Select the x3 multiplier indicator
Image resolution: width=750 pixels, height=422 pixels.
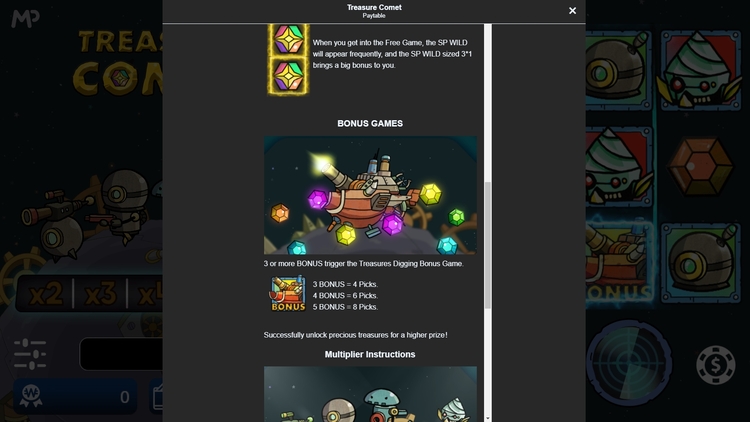coord(100,293)
